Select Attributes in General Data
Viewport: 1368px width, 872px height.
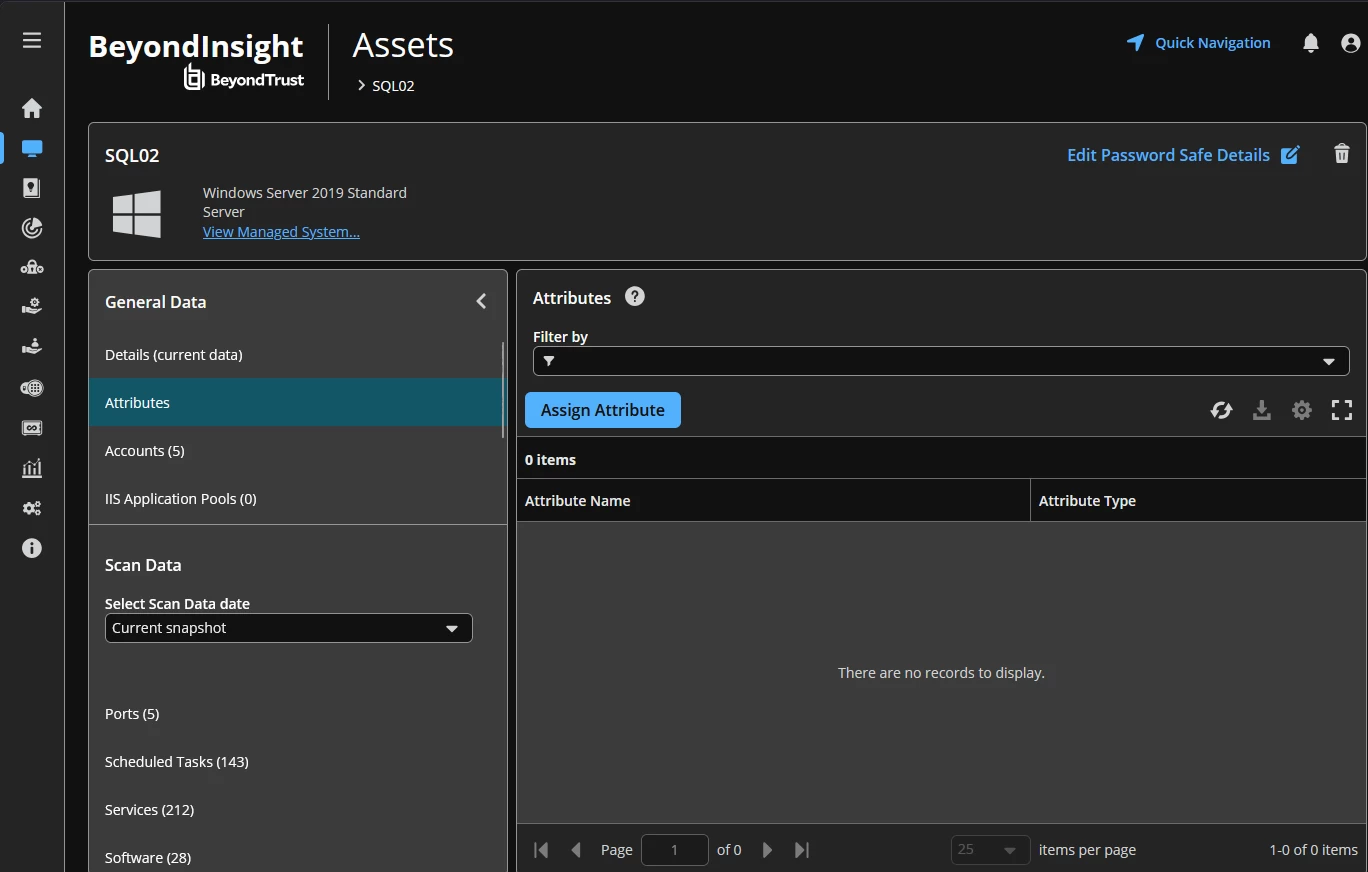(x=296, y=402)
